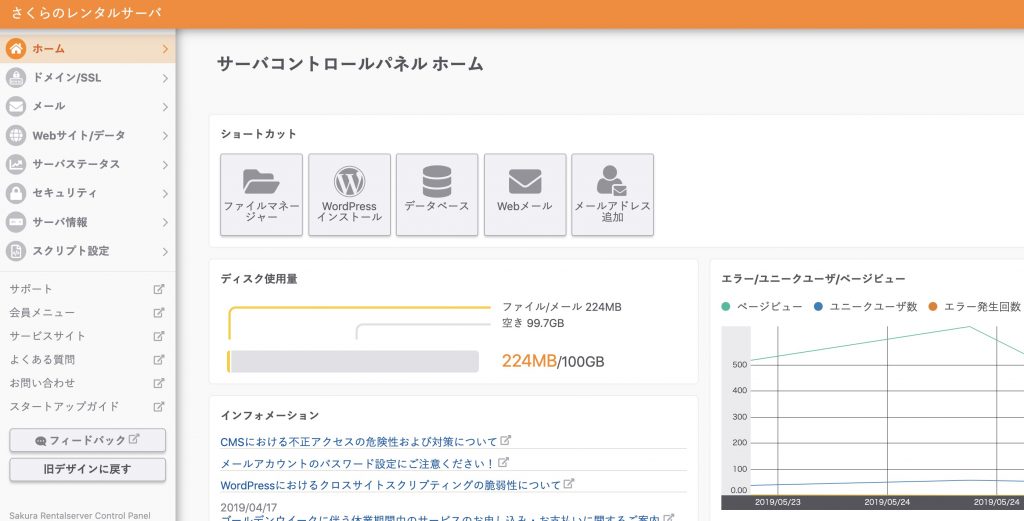
Task: Click external-link icon next to スタートアップガイド
Action: (x=159, y=406)
